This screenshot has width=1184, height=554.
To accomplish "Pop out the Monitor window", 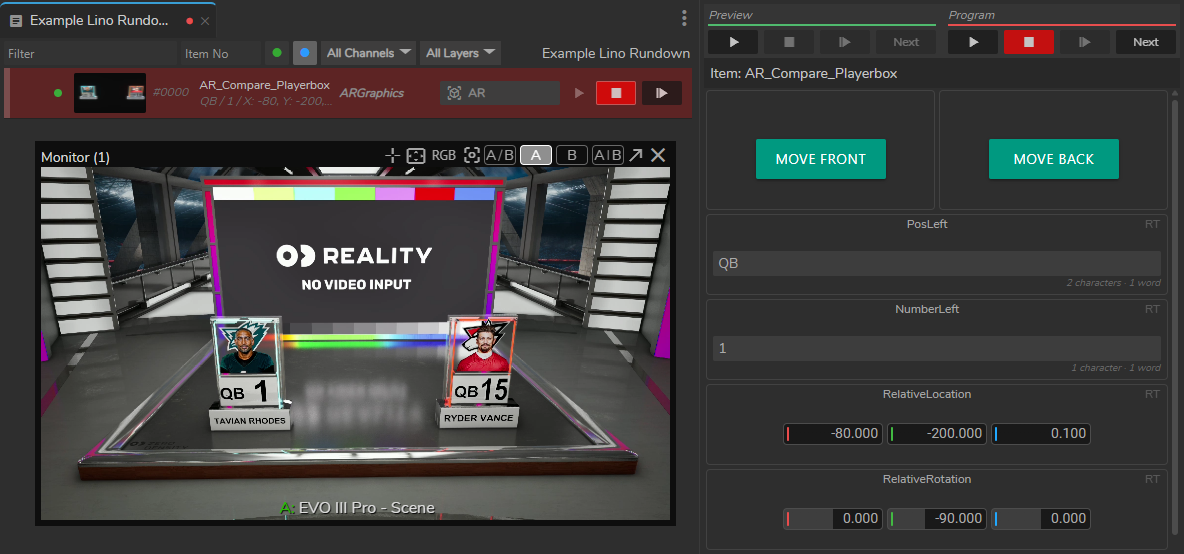I will (x=636, y=155).
